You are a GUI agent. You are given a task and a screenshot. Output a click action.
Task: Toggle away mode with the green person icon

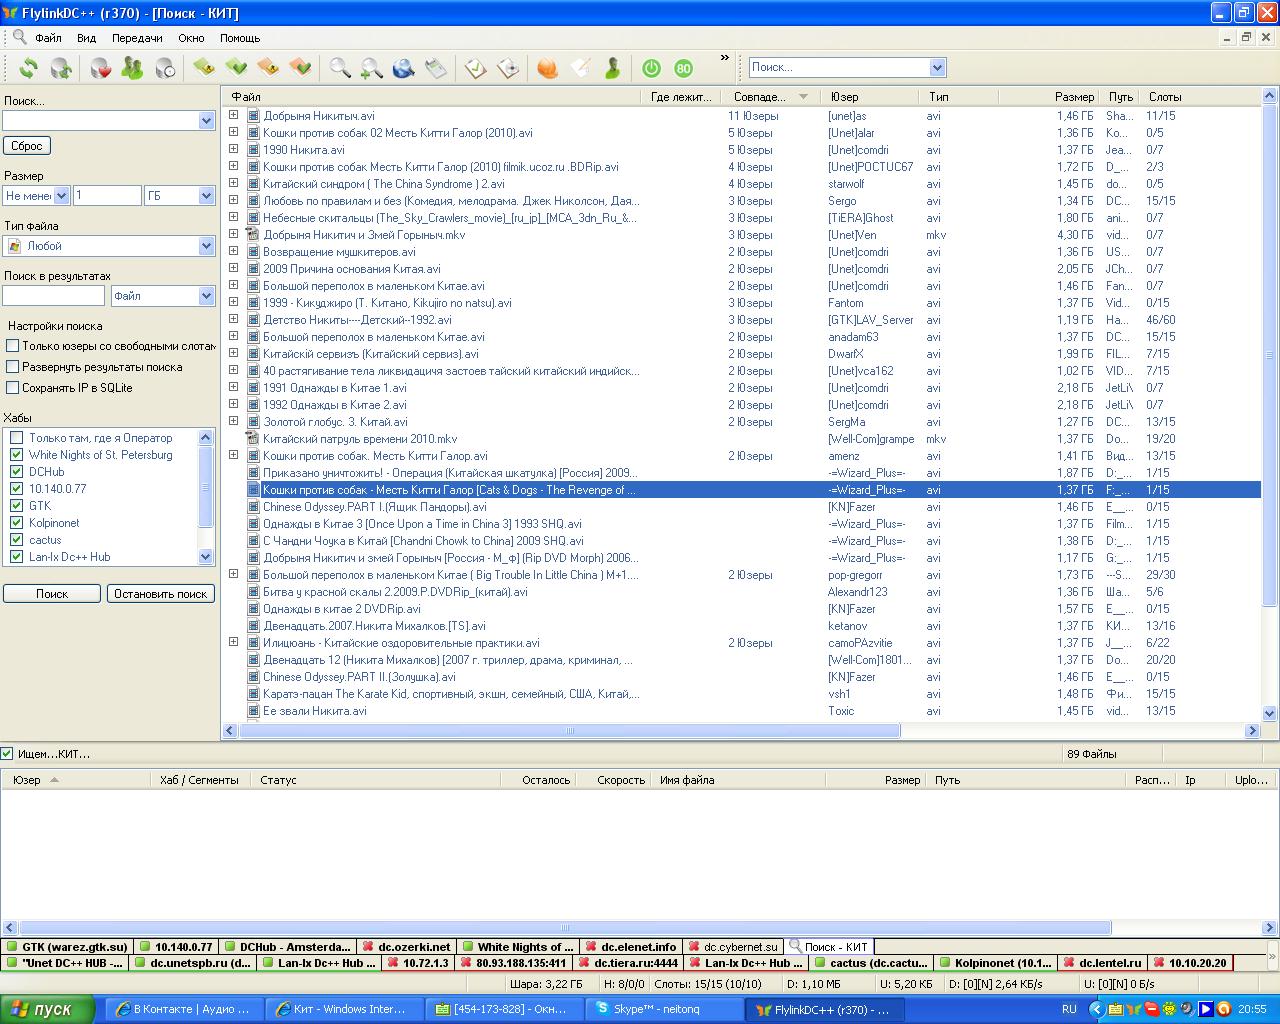coord(612,68)
